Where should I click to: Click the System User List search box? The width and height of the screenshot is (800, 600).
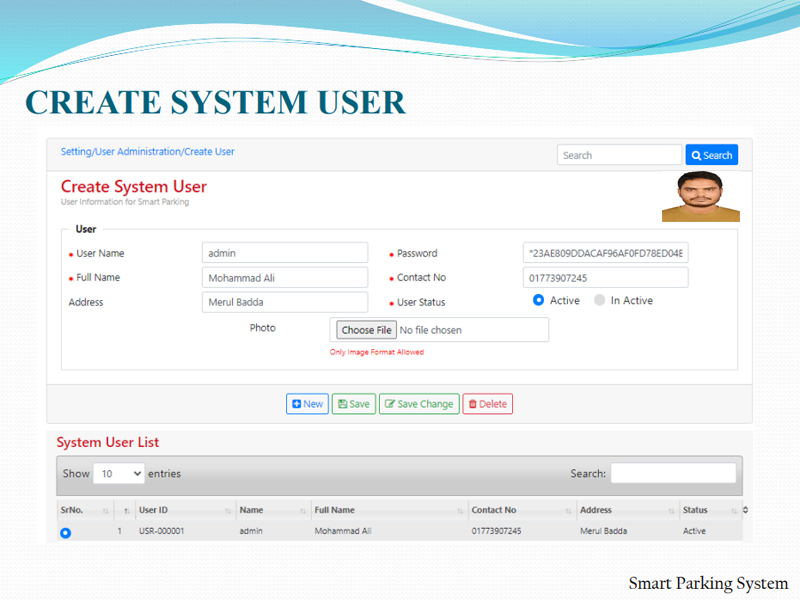(x=673, y=473)
